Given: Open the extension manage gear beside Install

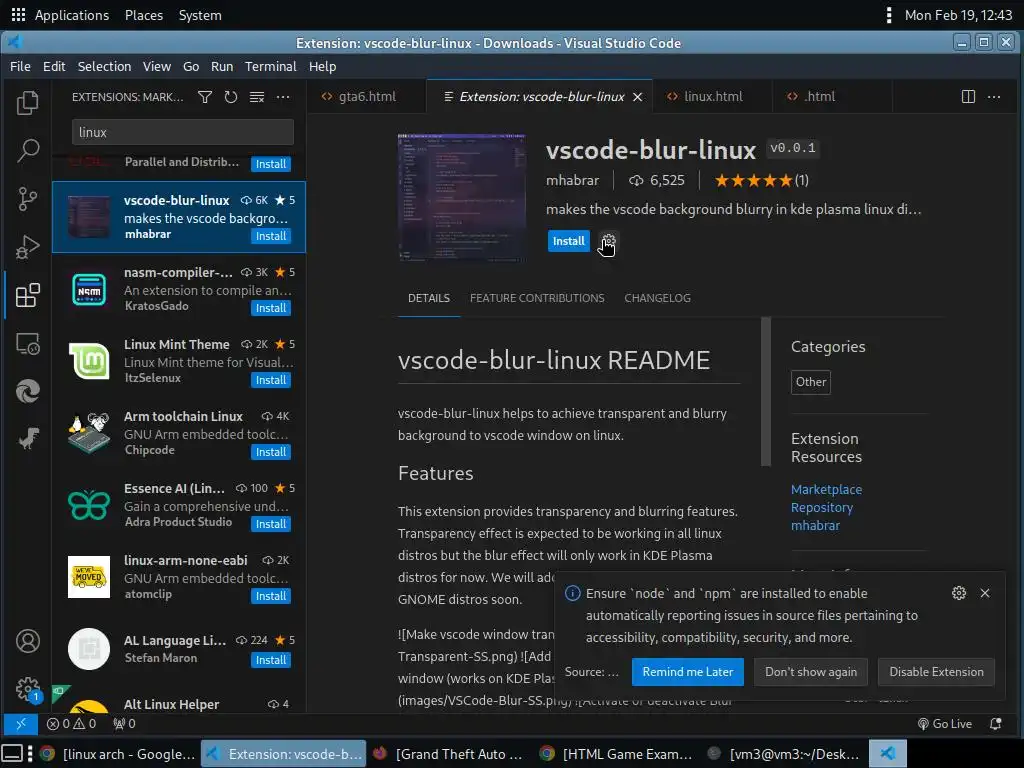Looking at the screenshot, I should coord(608,241).
